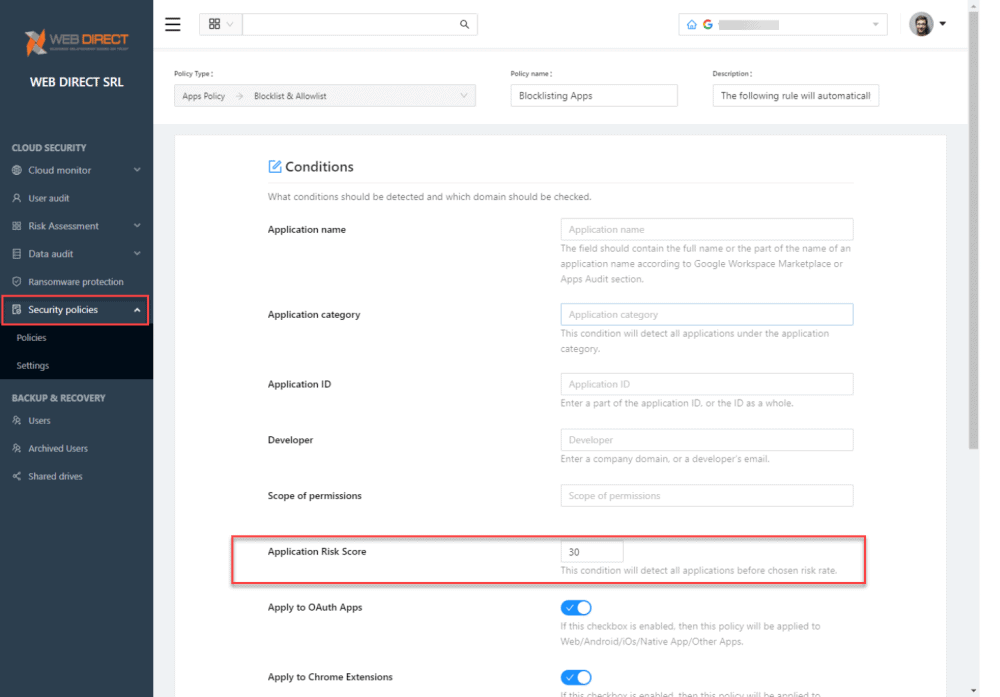Open the User audit page
The width and height of the screenshot is (1000, 697).
pos(49,198)
